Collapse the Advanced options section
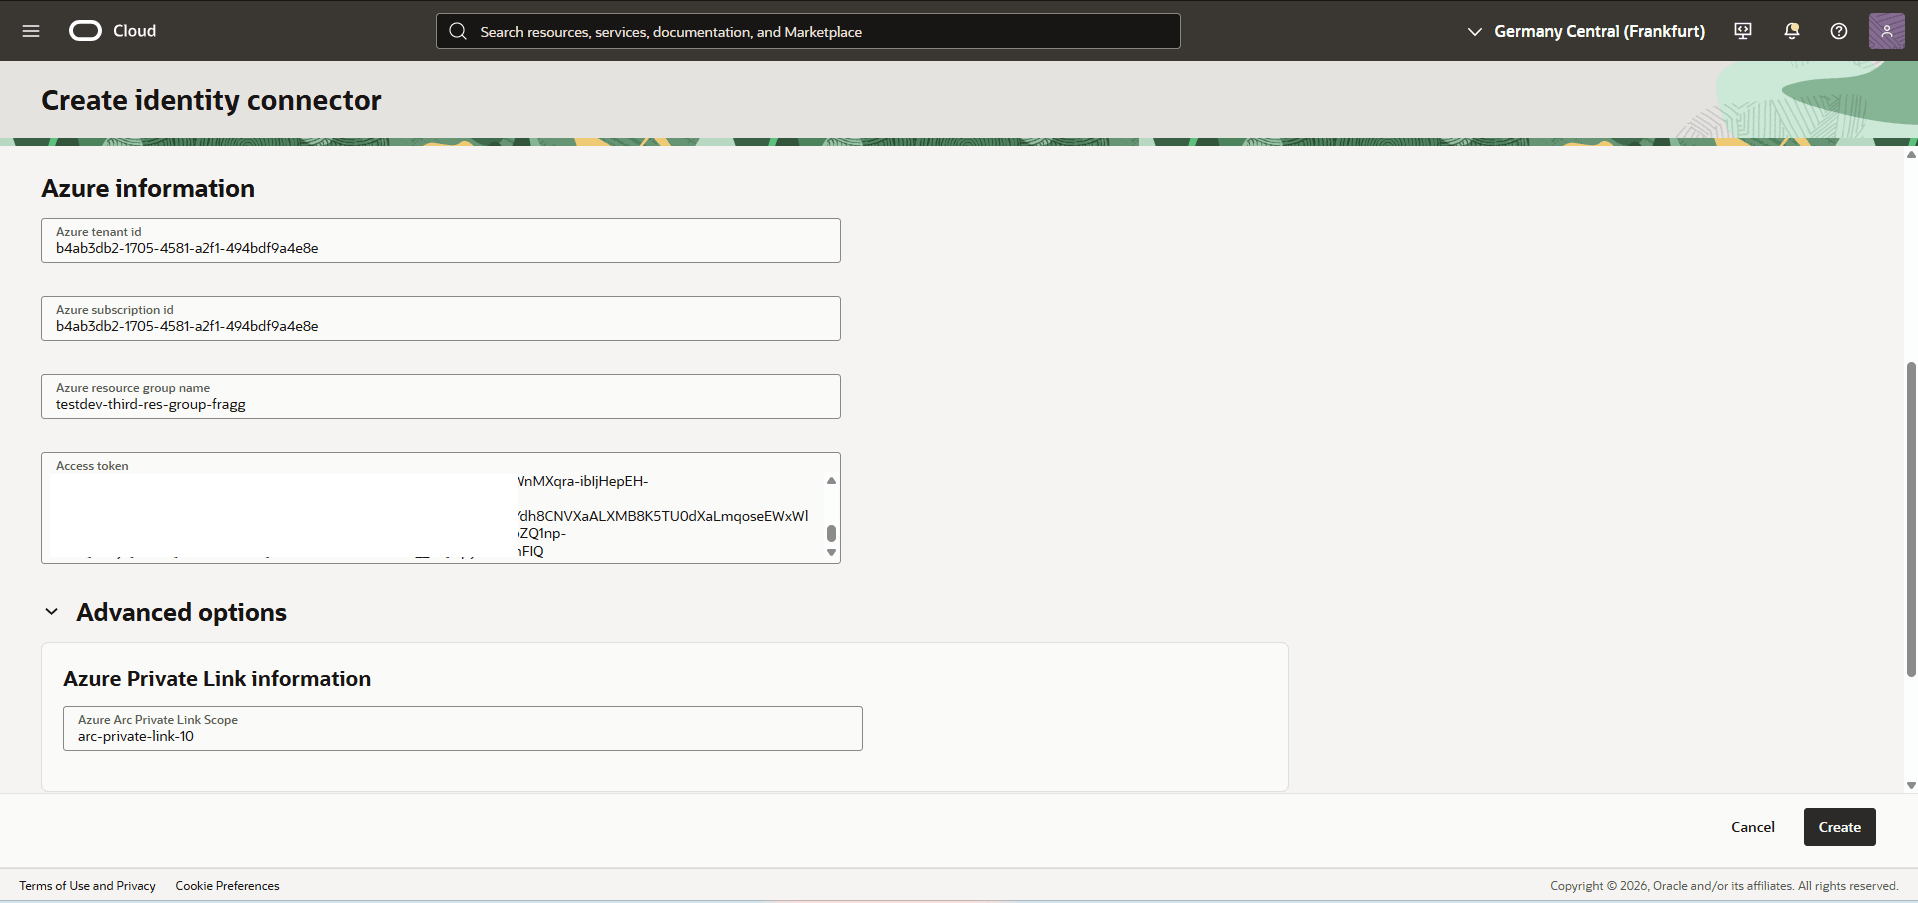Viewport: 1918px width, 903px height. (51, 611)
